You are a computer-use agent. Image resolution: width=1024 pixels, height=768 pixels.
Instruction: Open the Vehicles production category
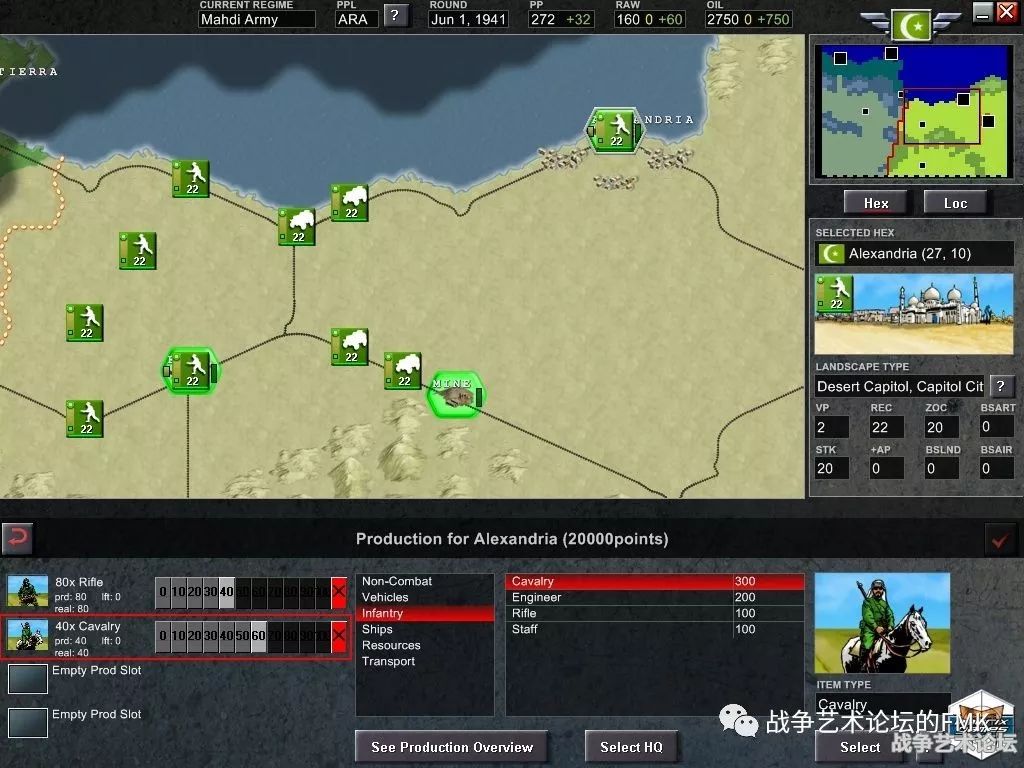(x=424, y=597)
